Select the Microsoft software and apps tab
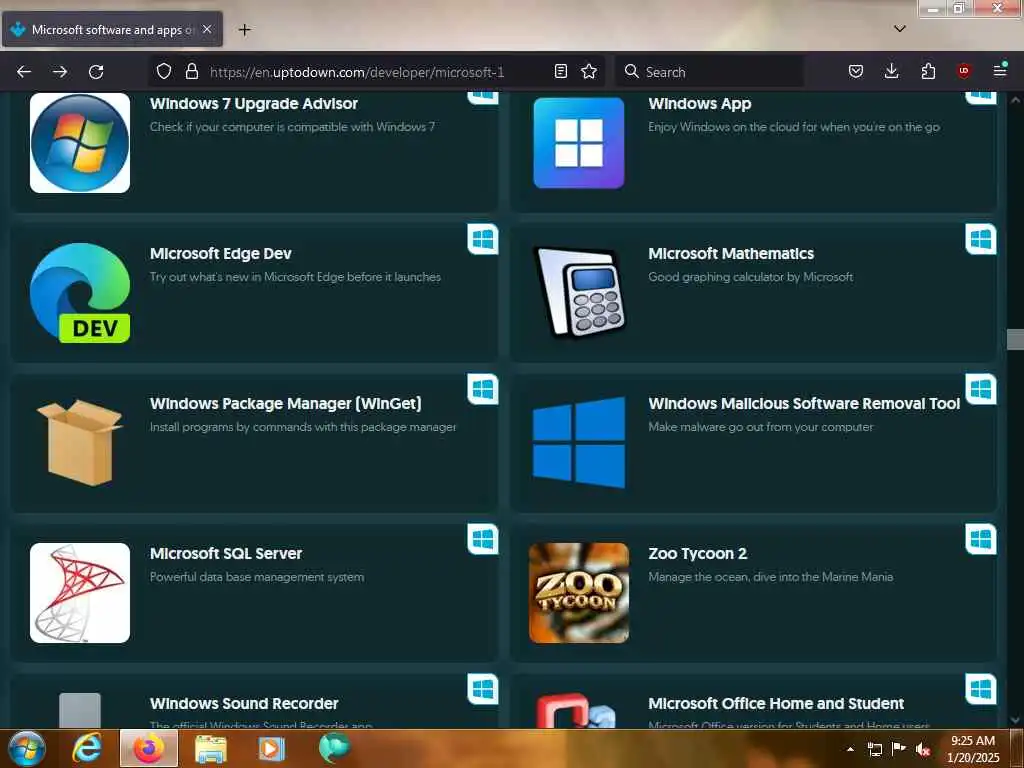The width and height of the screenshot is (1024, 768). tap(112, 29)
